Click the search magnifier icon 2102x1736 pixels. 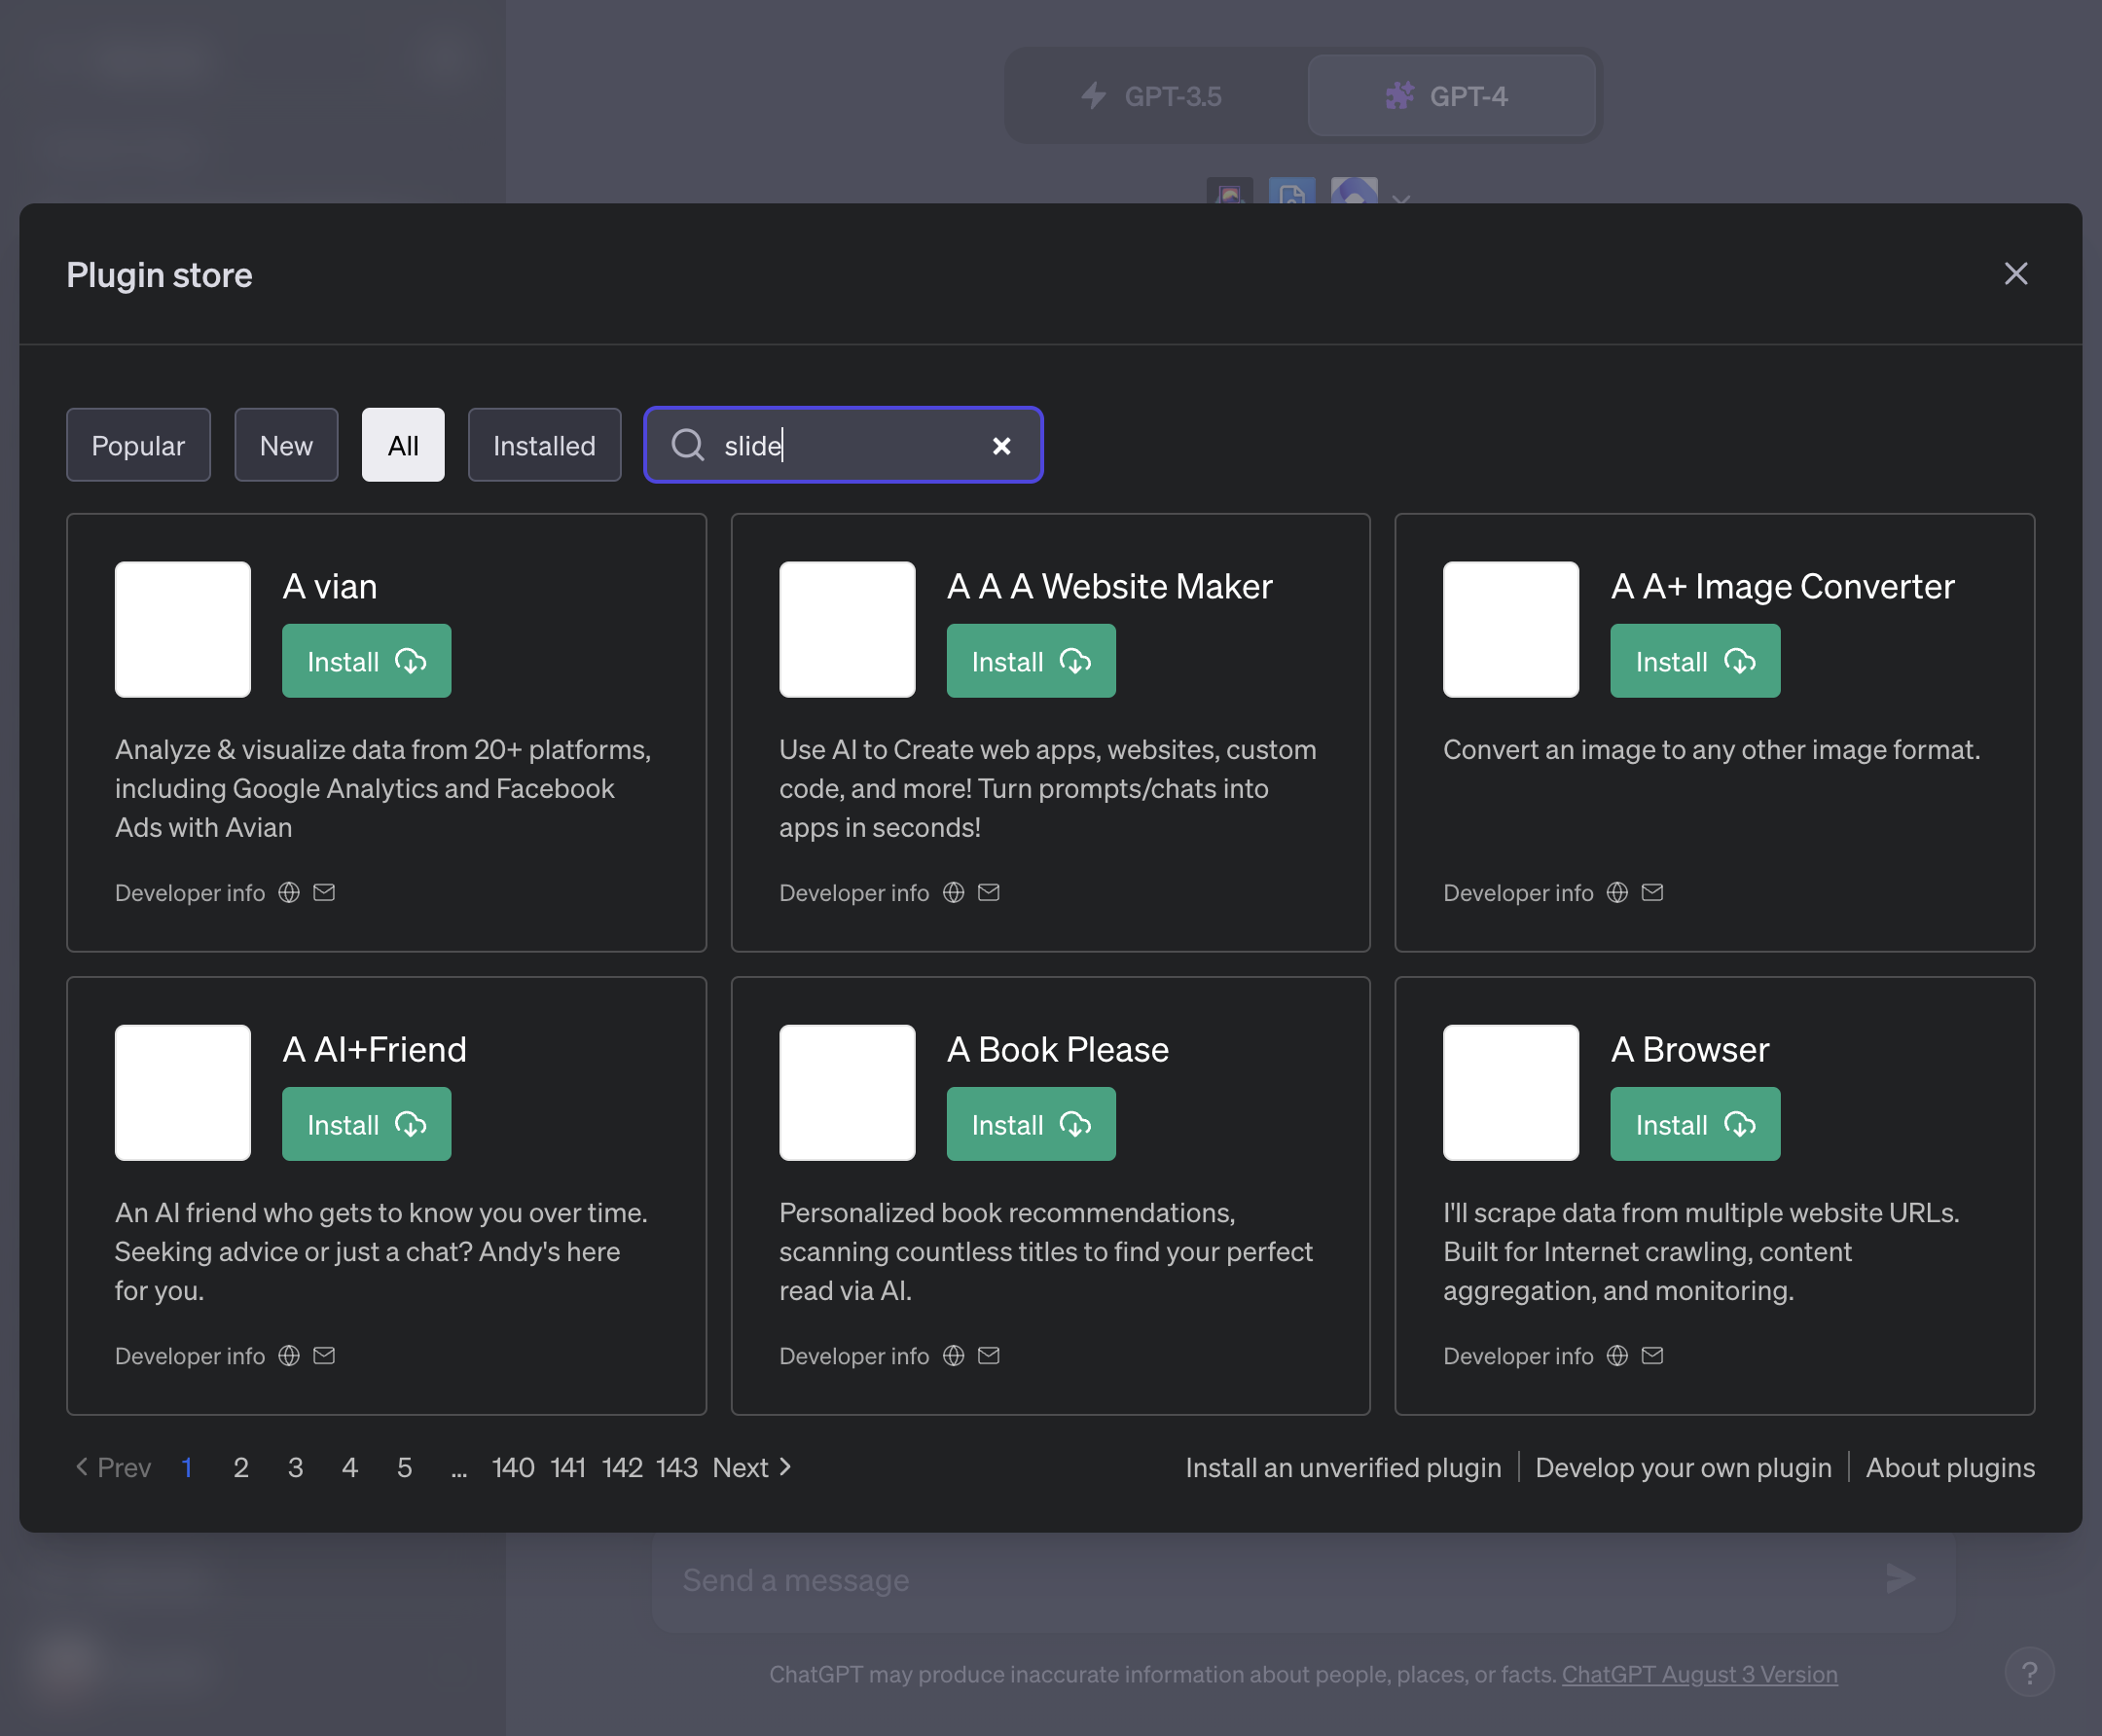(687, 445)
